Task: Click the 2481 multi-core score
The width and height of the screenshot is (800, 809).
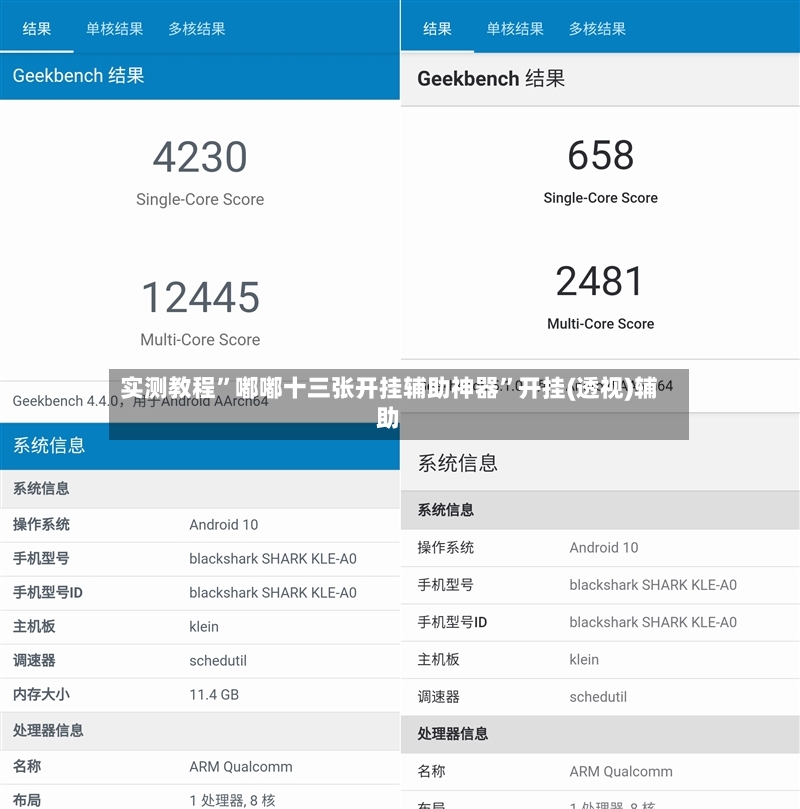Action: coord(600,281)
